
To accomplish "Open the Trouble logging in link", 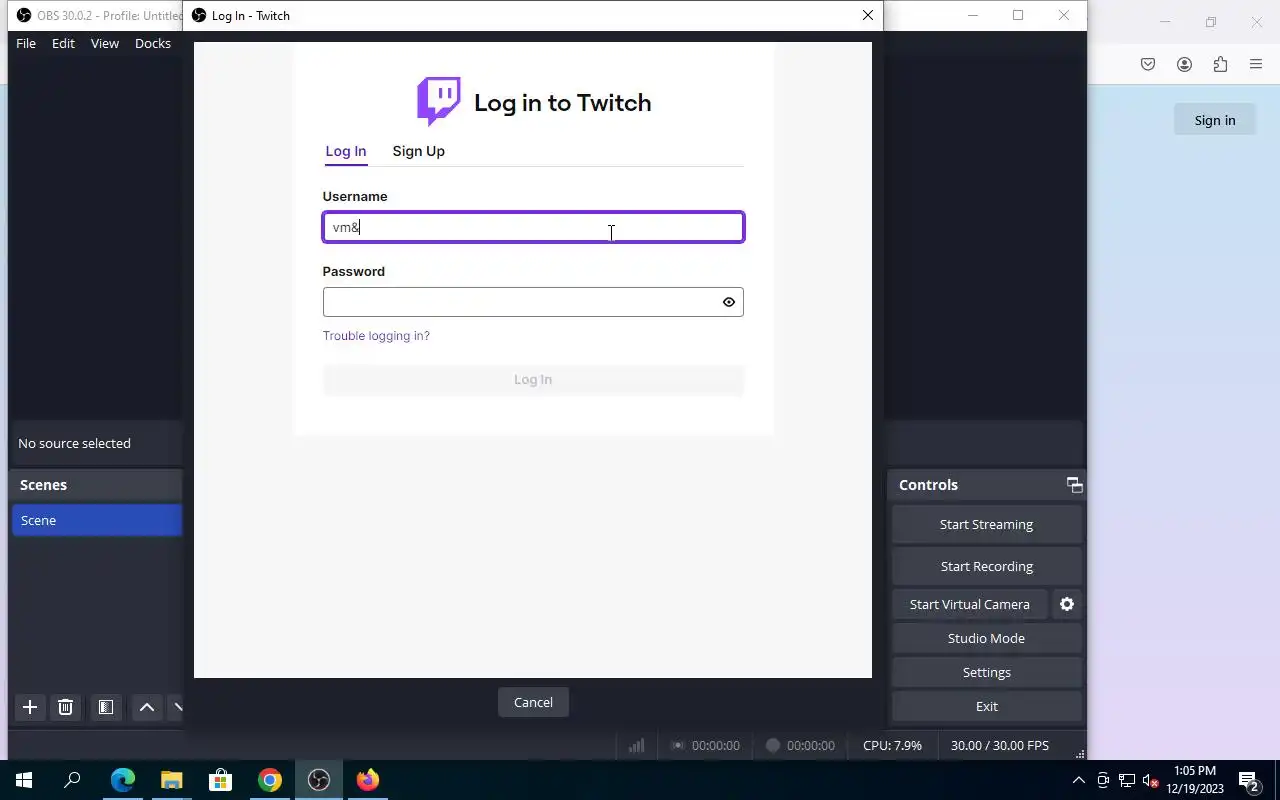I will [376, 336].
